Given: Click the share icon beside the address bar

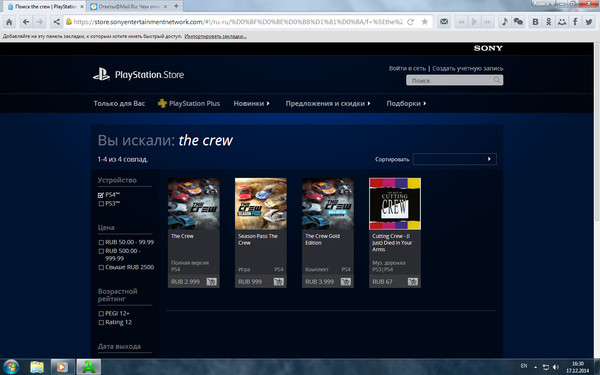Looking at the screenshot, I should 56,22.
